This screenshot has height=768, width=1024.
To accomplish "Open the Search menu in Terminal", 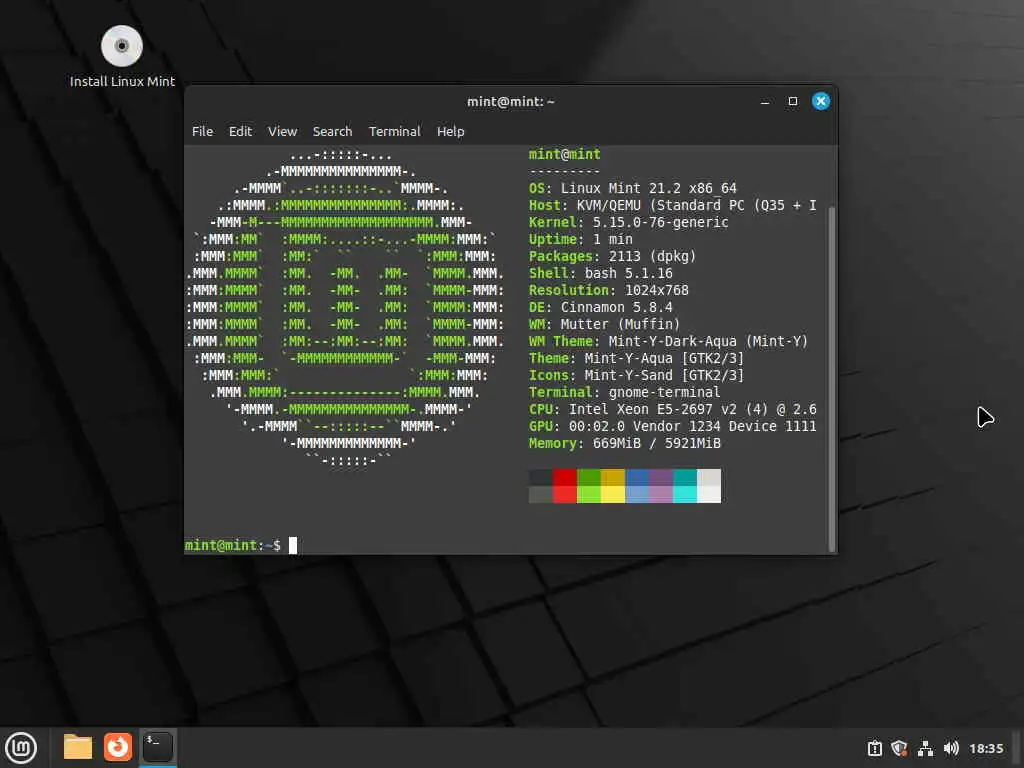I will 332,131.
